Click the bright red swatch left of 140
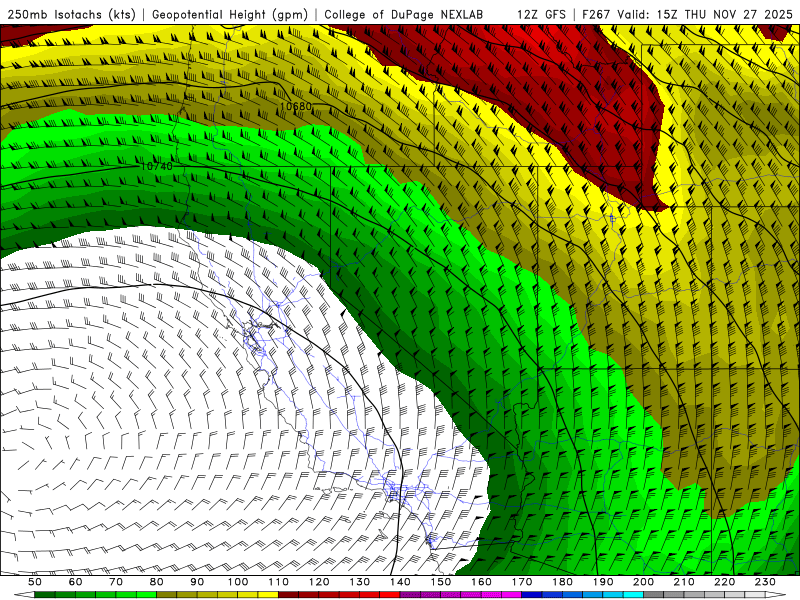 click(390, 595)
